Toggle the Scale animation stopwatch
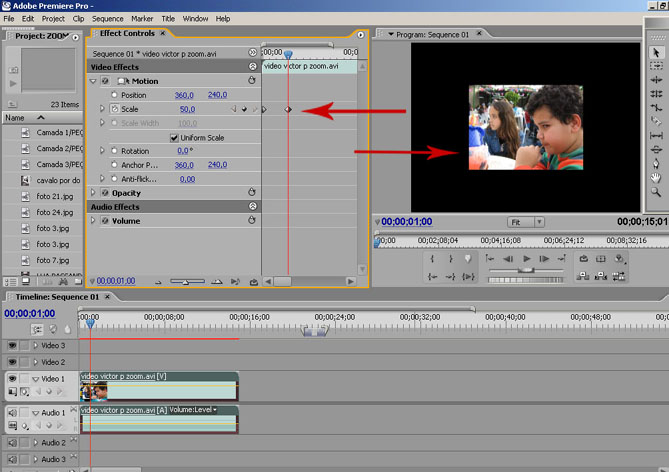Viewport: 669px width, 472px height. 115,109
